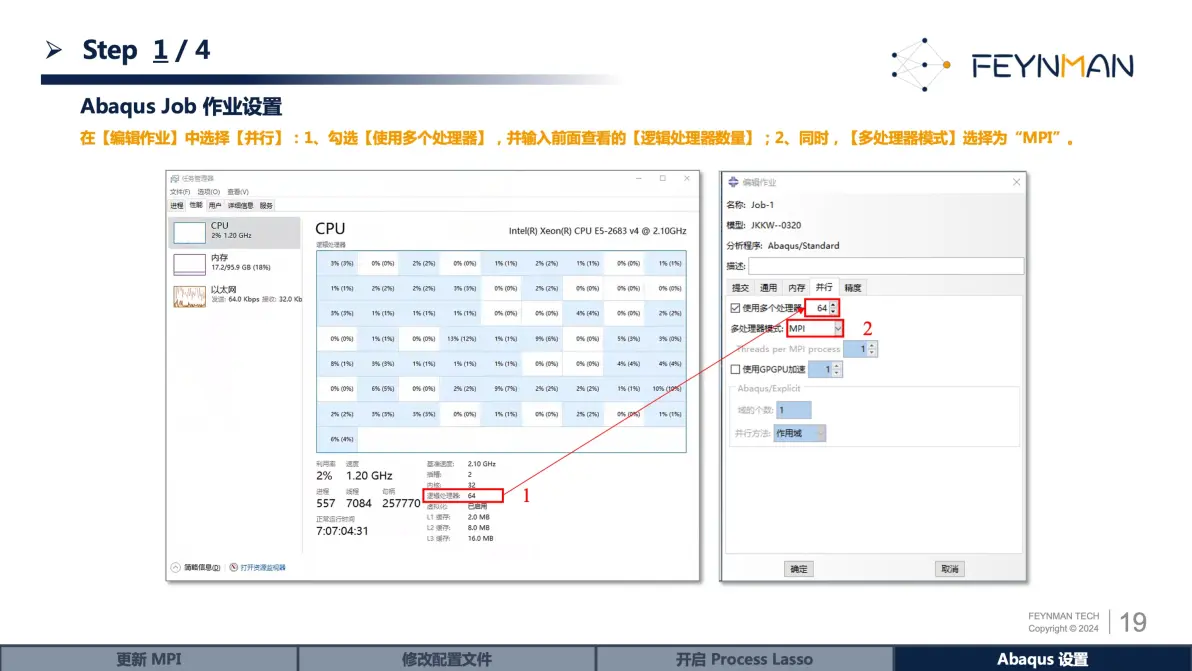Increase Threads per MPI process spinner
The height and width of the screenshot is (671, 1192).
pyautogui.click(x=872, y=345)
